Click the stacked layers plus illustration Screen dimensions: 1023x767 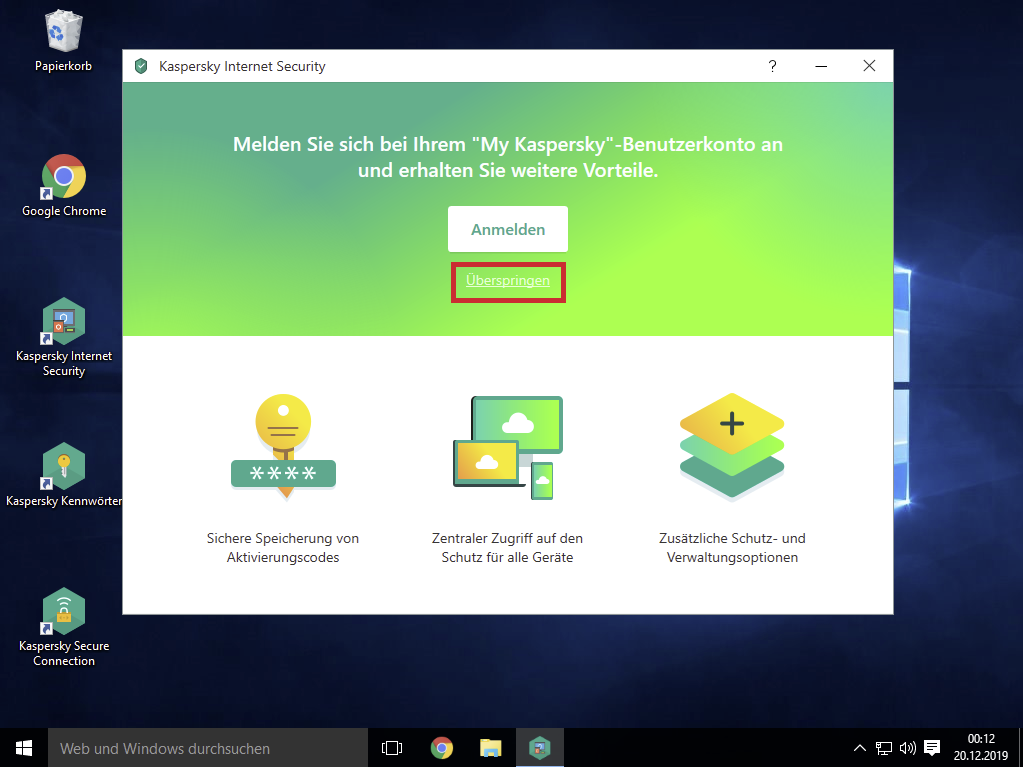tap(732, 447)
